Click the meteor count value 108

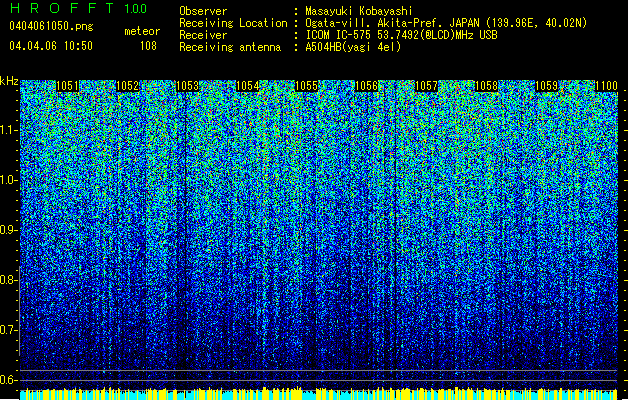click(148, 46)
